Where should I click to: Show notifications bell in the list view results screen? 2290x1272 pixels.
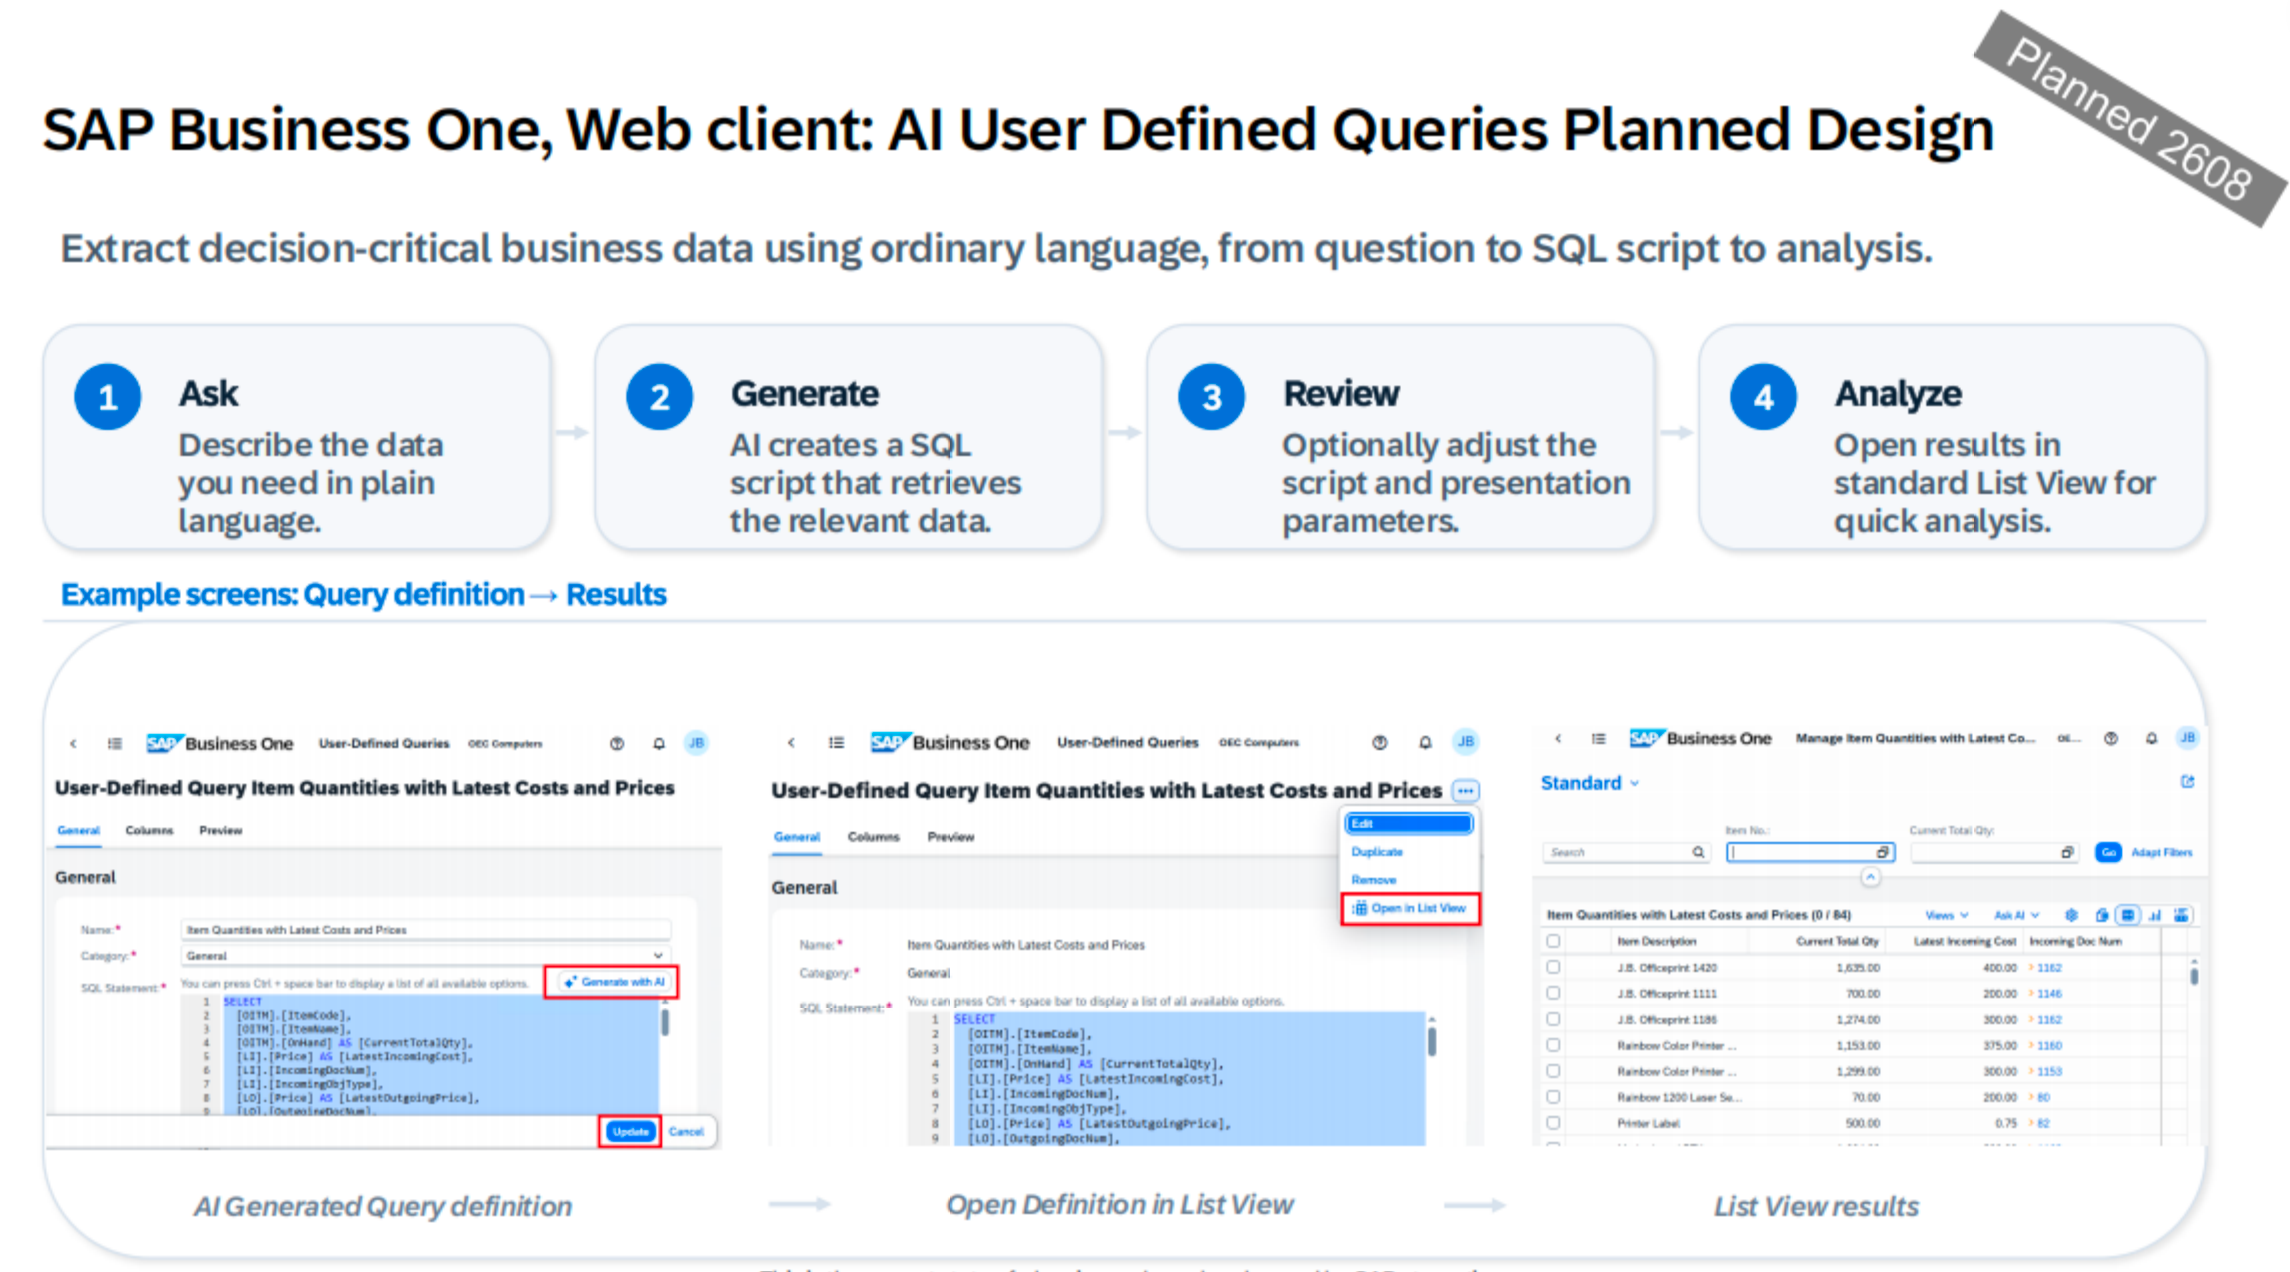point(2151,738)
